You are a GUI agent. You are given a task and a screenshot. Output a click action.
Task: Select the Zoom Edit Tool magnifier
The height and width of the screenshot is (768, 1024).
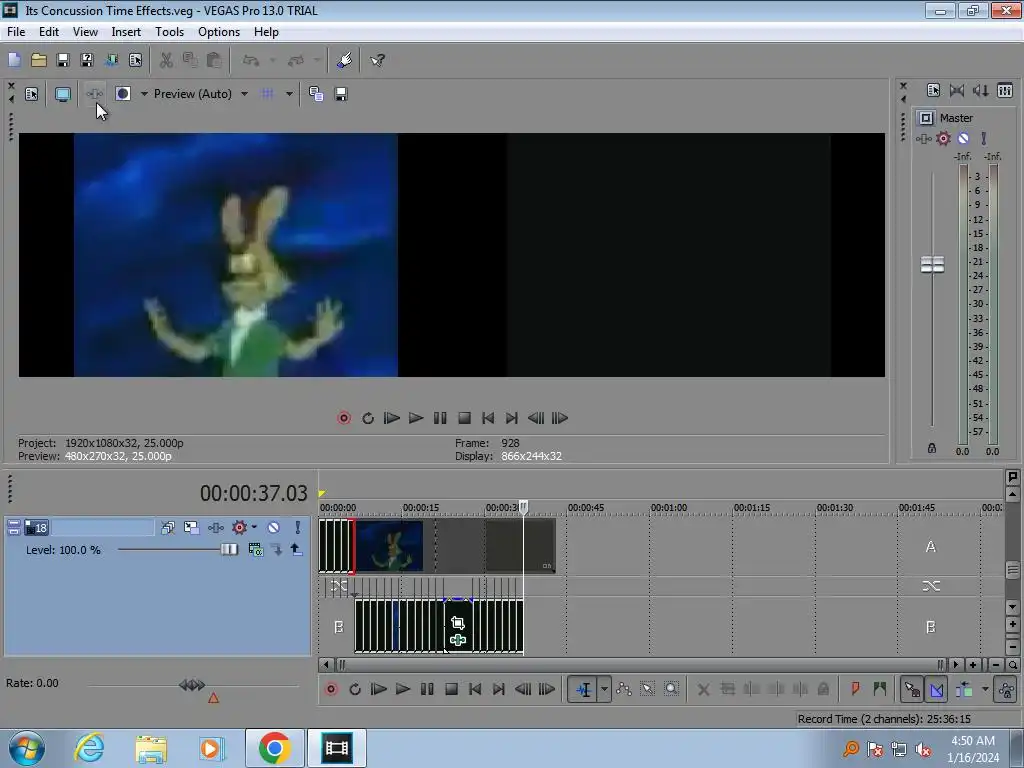coord(671,690)
